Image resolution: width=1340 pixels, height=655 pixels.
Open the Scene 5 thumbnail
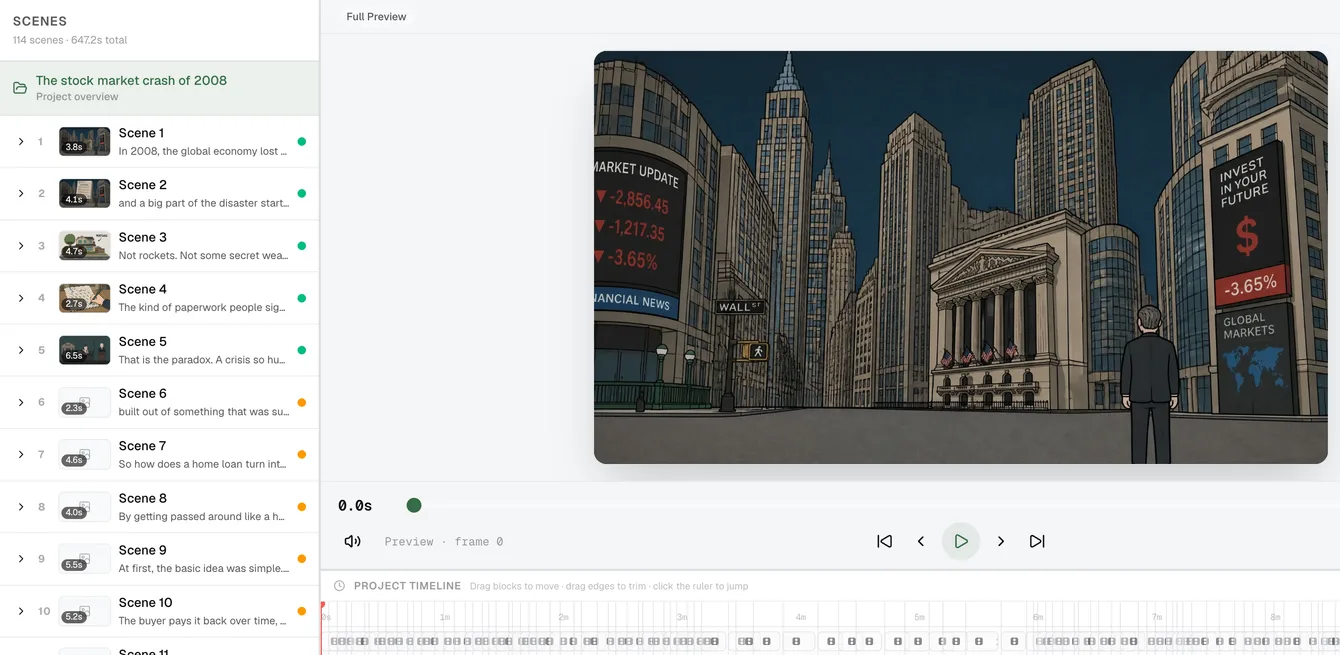(85, 350)
